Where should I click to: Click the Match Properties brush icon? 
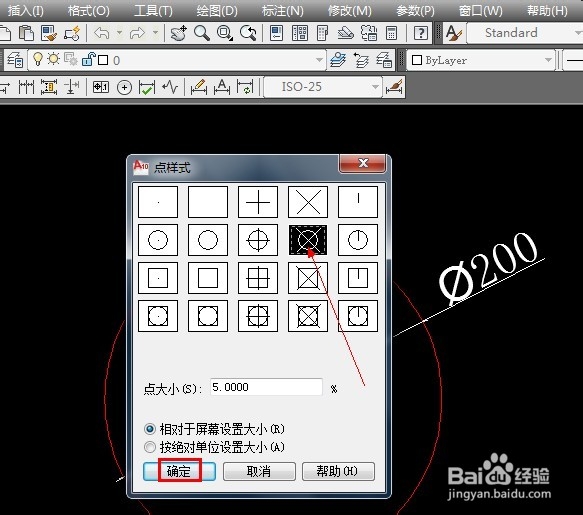(x=49, y=33)
